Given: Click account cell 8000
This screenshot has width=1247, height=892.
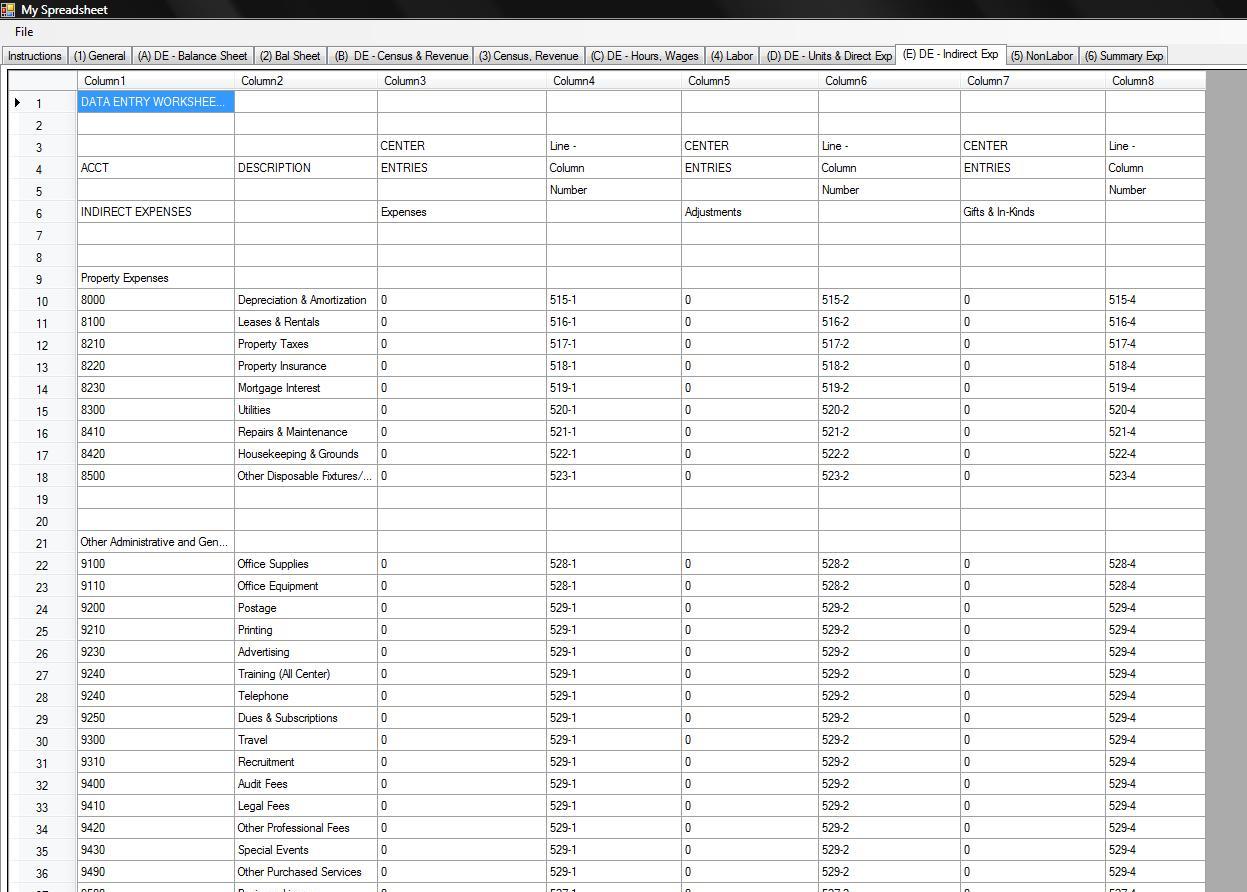Looking at the screenshot, I should (156, 300).
